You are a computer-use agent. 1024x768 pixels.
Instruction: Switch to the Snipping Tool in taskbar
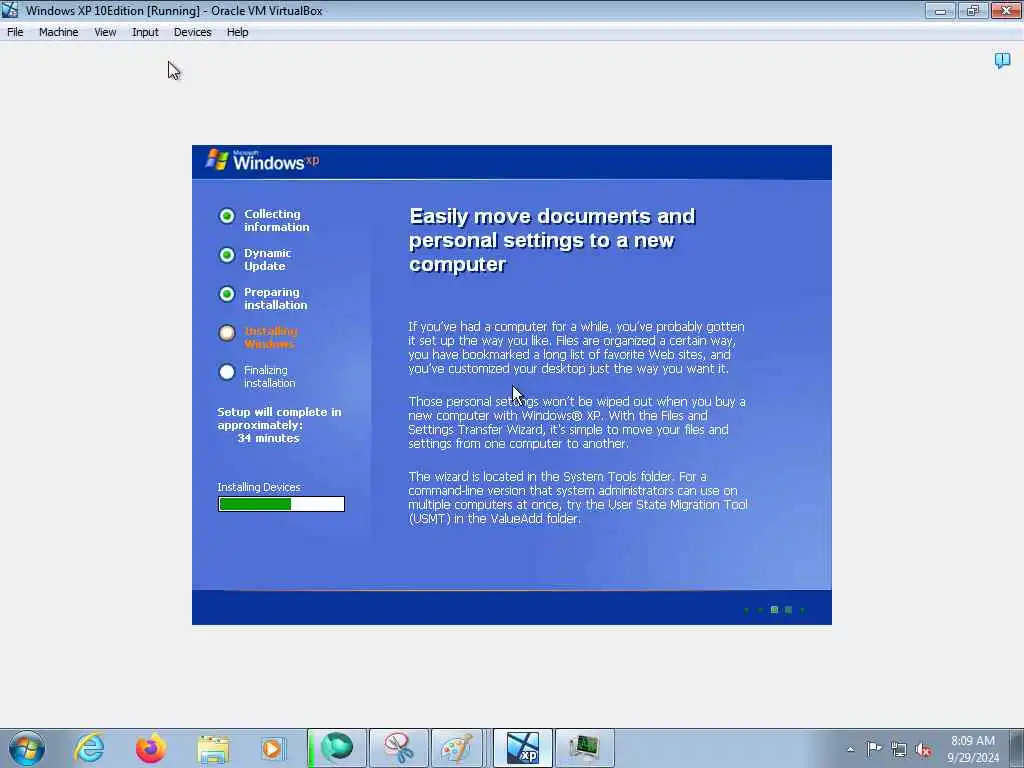click(398, 748)
